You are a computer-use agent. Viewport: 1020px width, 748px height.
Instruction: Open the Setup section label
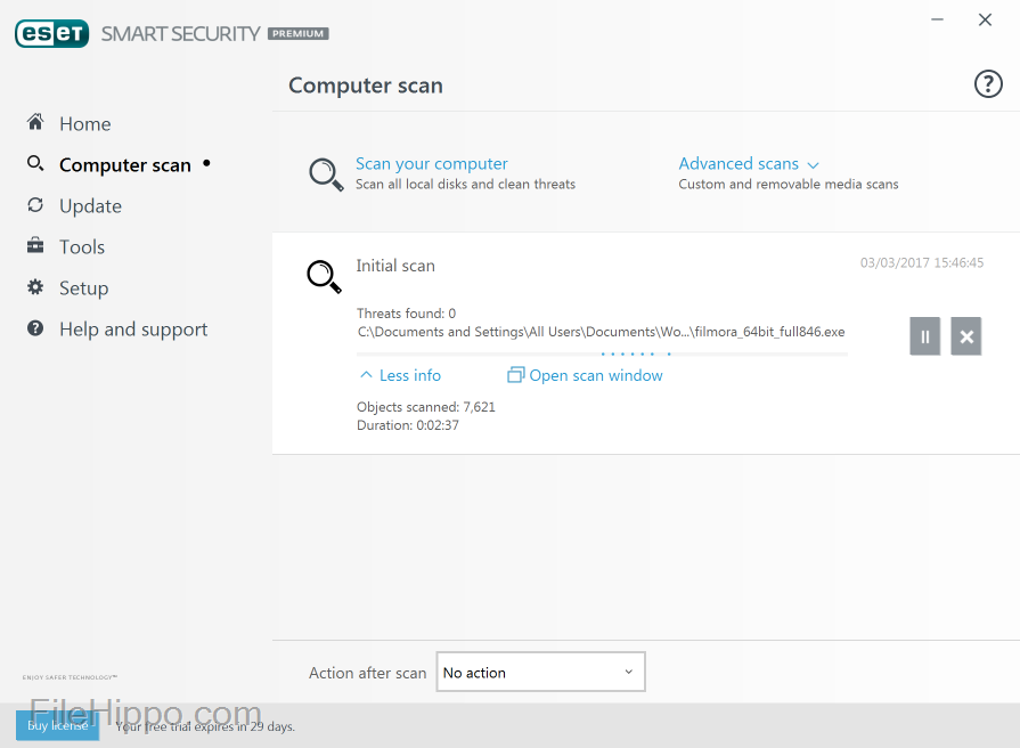pos(83,288)
